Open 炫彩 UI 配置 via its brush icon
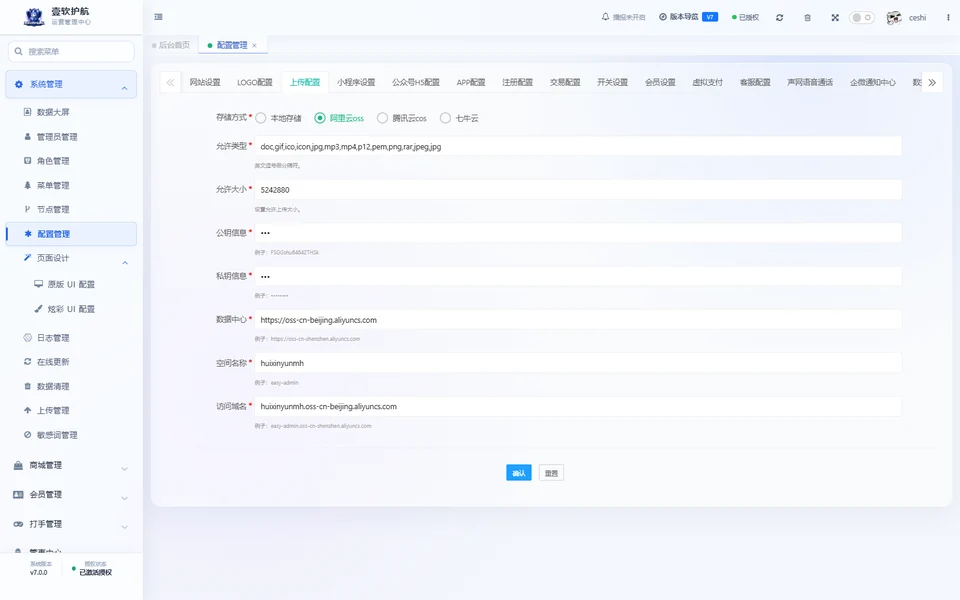This screenshot has width=960, height=600. coord(39,309)
